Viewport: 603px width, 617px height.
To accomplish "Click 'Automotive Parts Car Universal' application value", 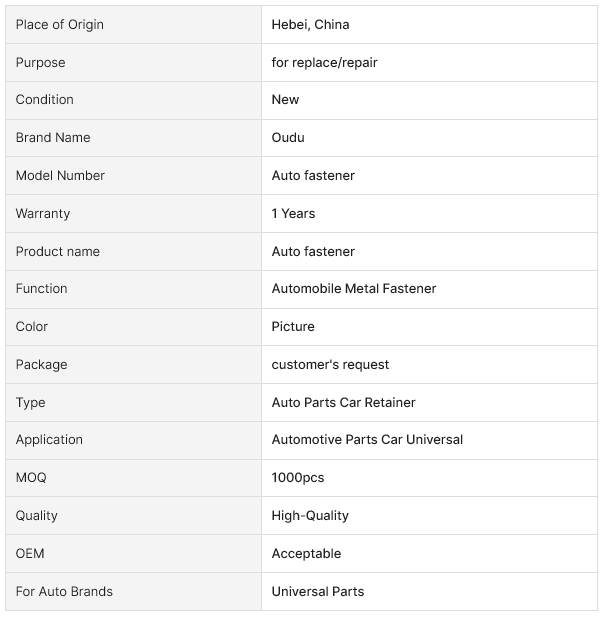I will coord(367,439).
